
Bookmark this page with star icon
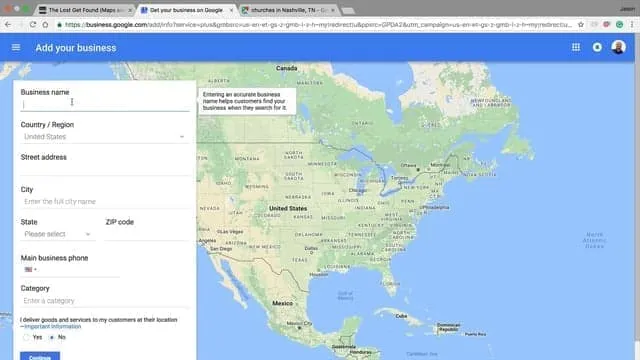point(581,25)
